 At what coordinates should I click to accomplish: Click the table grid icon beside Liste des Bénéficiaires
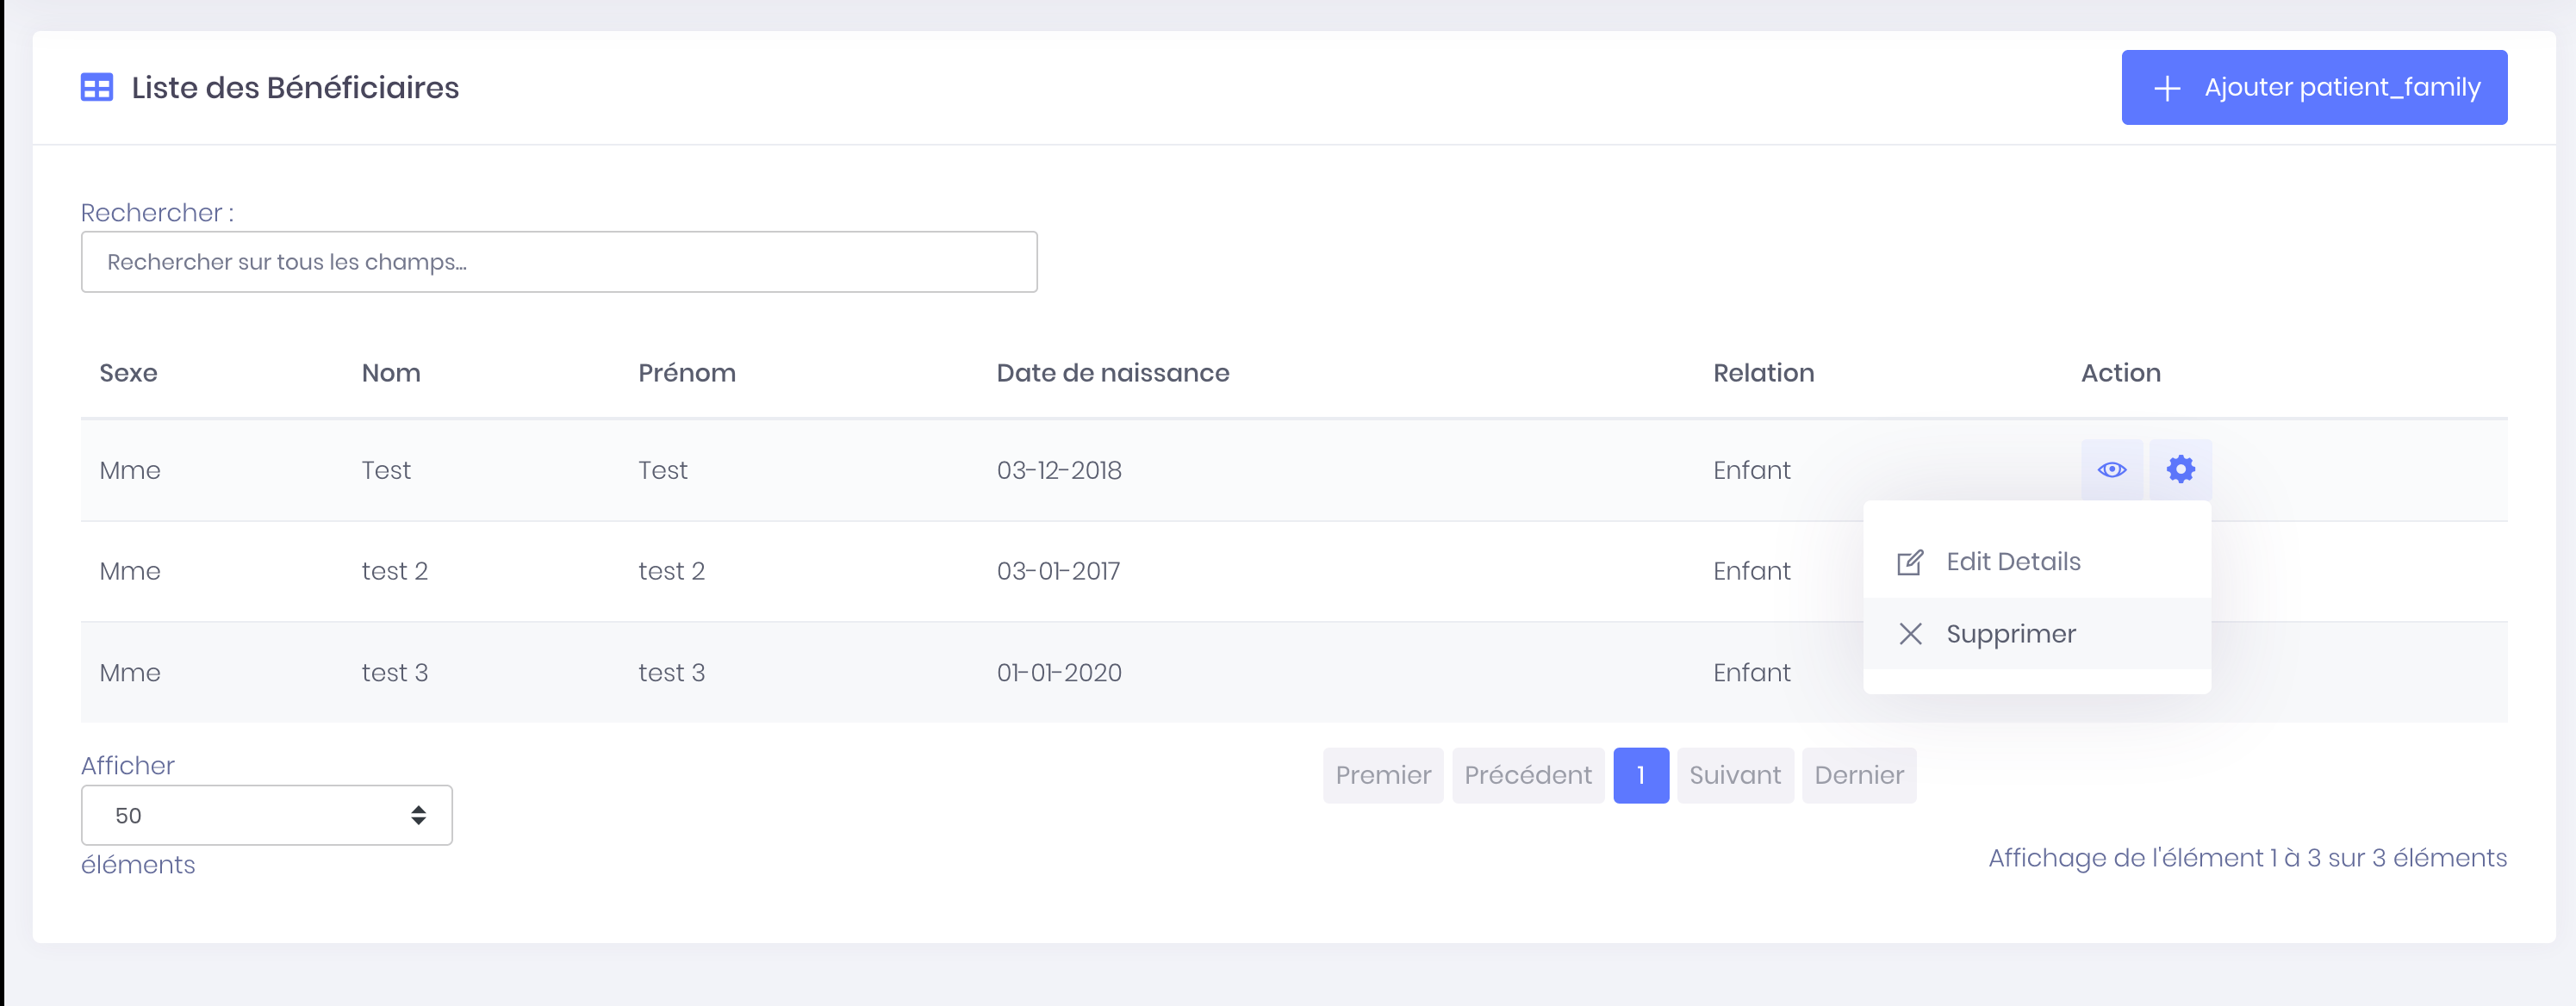coord(97,88)
